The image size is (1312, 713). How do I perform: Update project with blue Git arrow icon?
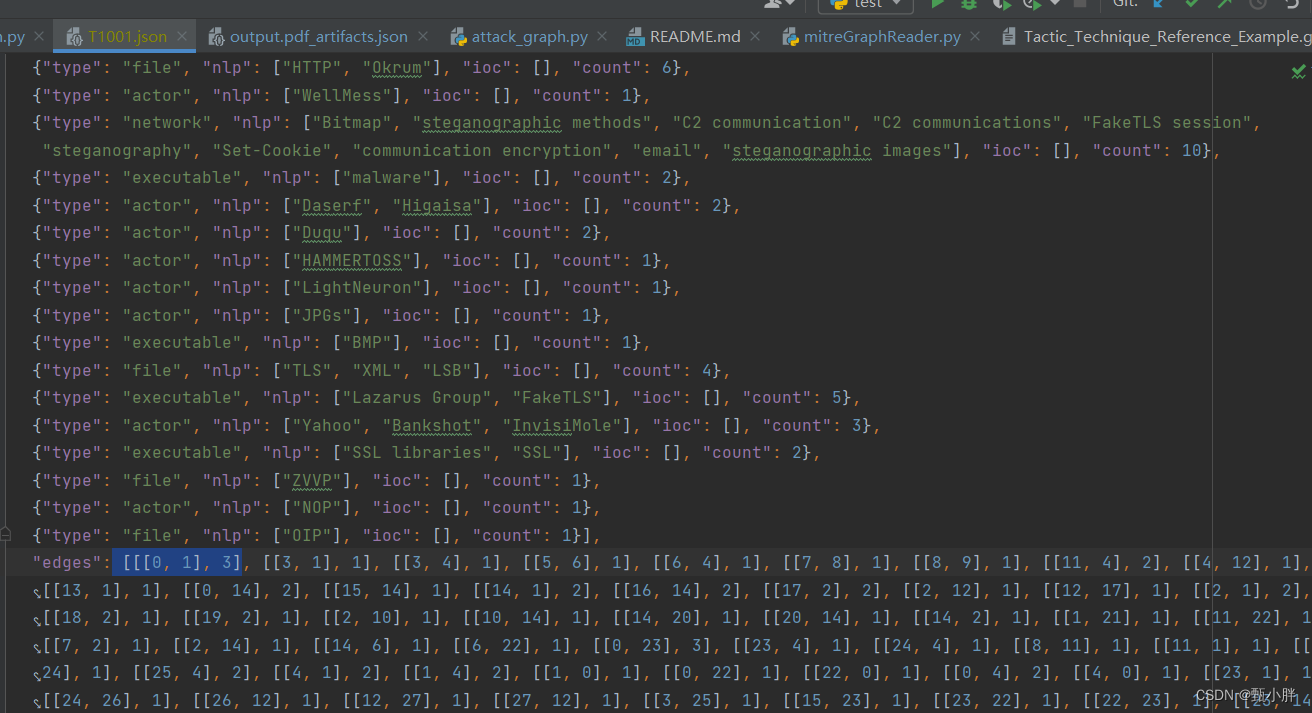pos(1160,4)
